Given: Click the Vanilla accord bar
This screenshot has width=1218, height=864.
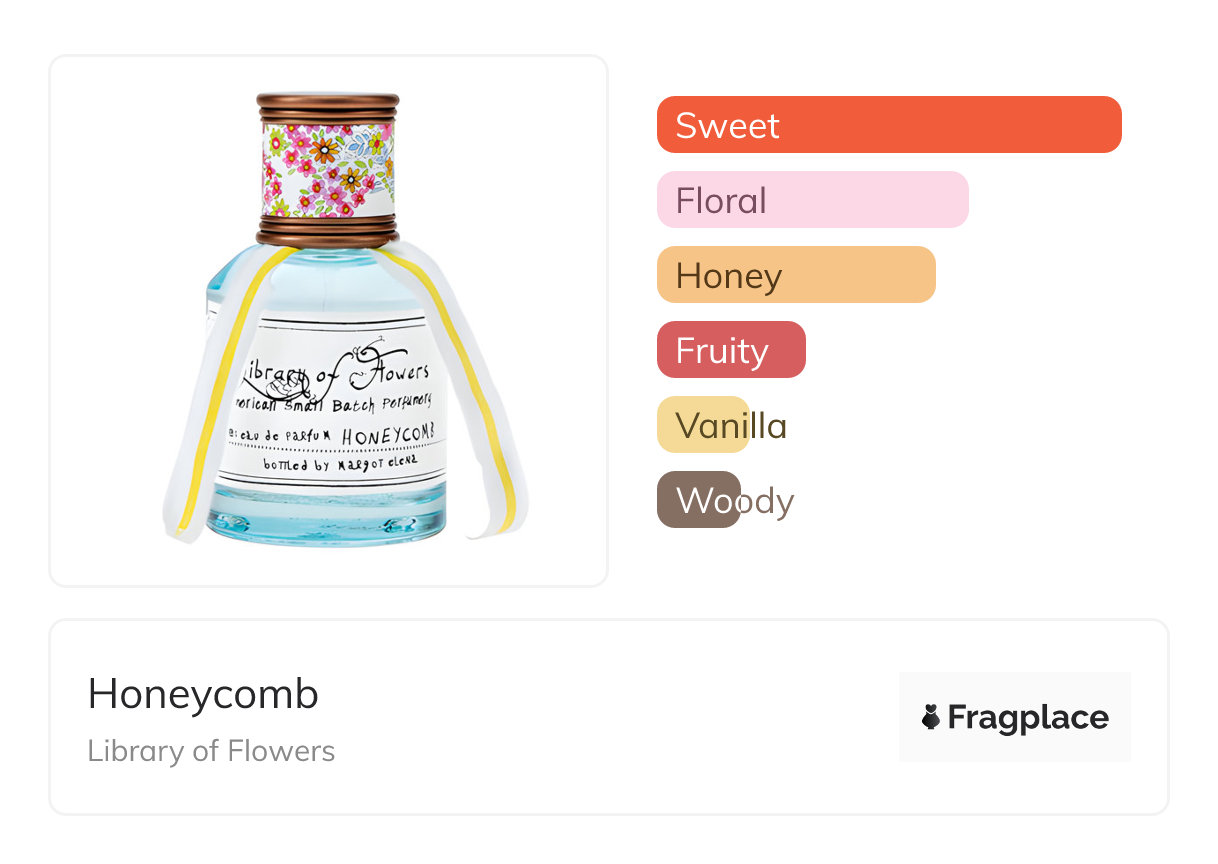Looking at the screenshot, I should [x=703, y=425].
